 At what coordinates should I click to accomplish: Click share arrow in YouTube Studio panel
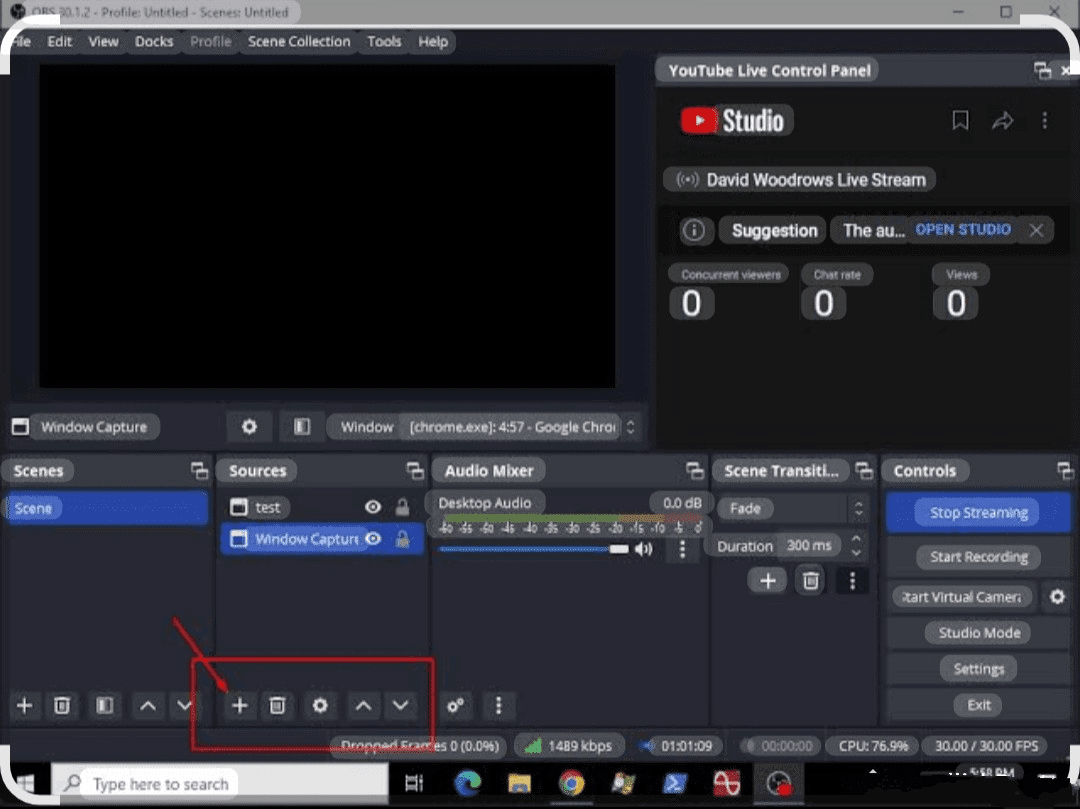point(1002,121)
